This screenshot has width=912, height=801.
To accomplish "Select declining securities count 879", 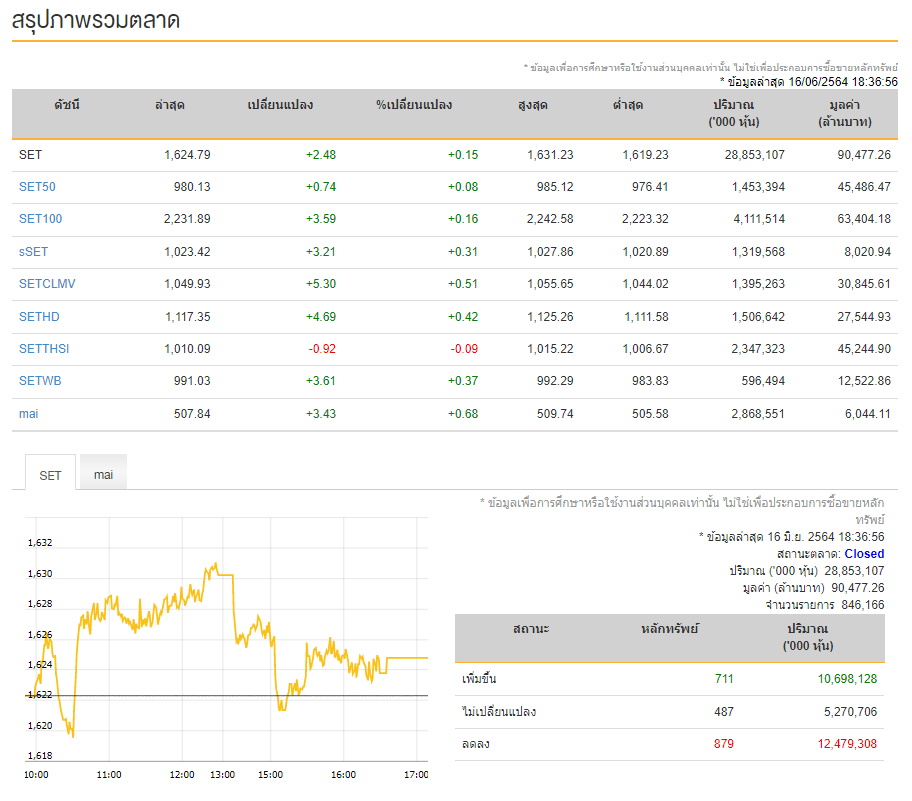I will tap(724, 744).
